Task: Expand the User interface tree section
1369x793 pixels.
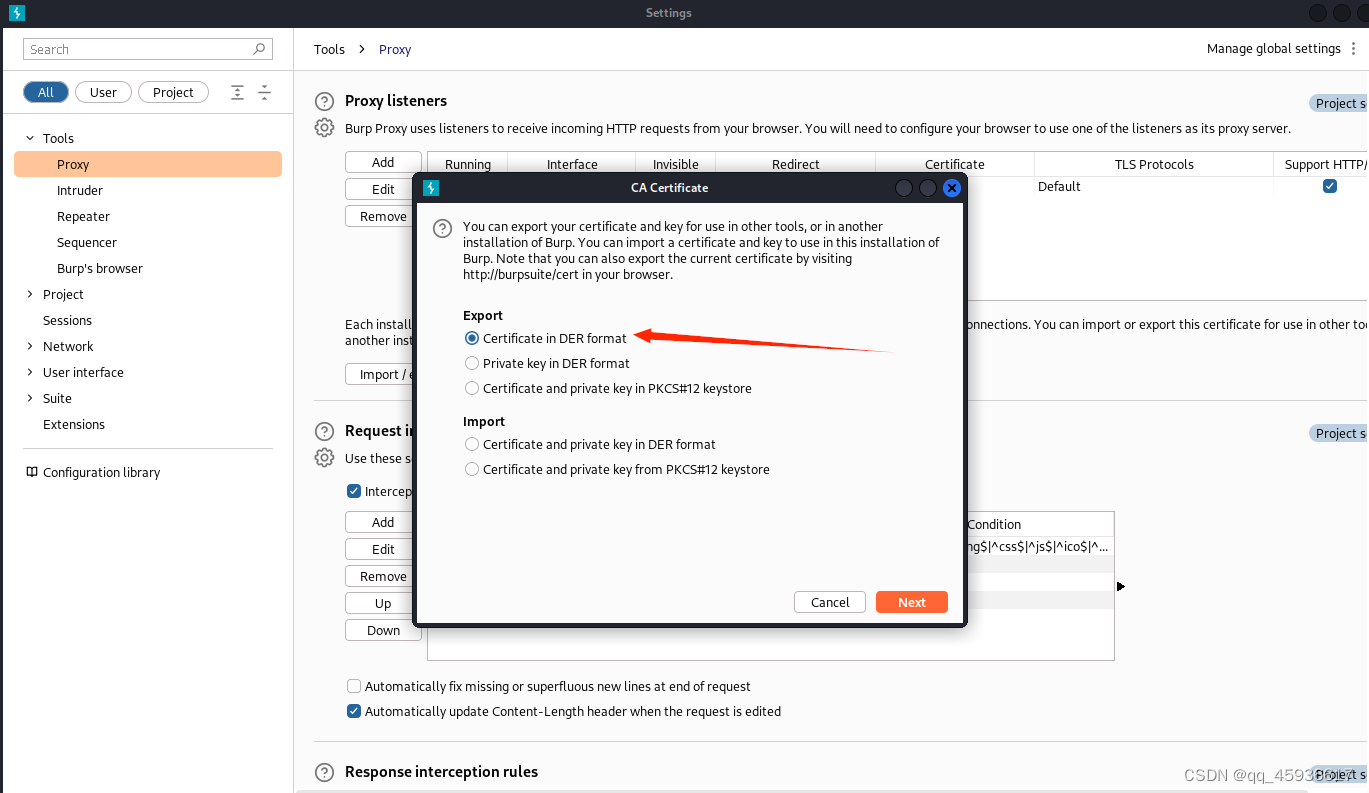Action: 30,372
